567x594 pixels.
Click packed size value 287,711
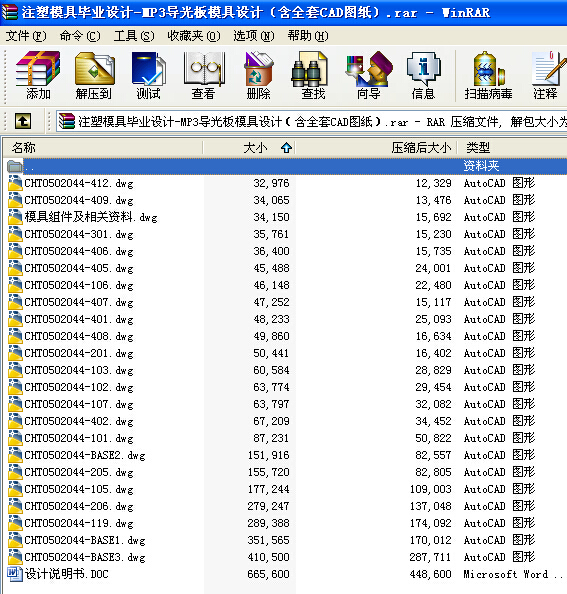pos(431,557)
